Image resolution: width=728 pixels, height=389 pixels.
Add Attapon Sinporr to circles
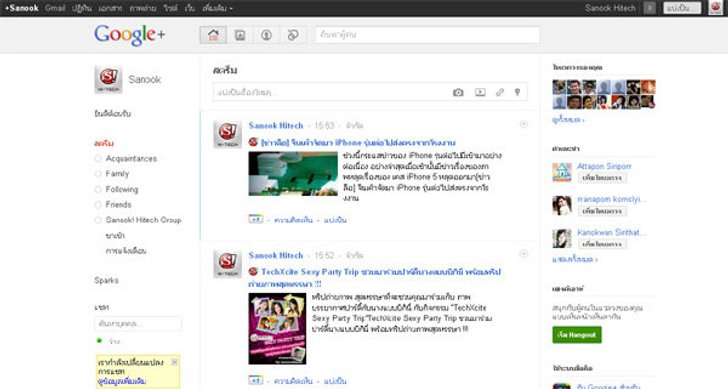pyautogui.click(x=602, y=178)
